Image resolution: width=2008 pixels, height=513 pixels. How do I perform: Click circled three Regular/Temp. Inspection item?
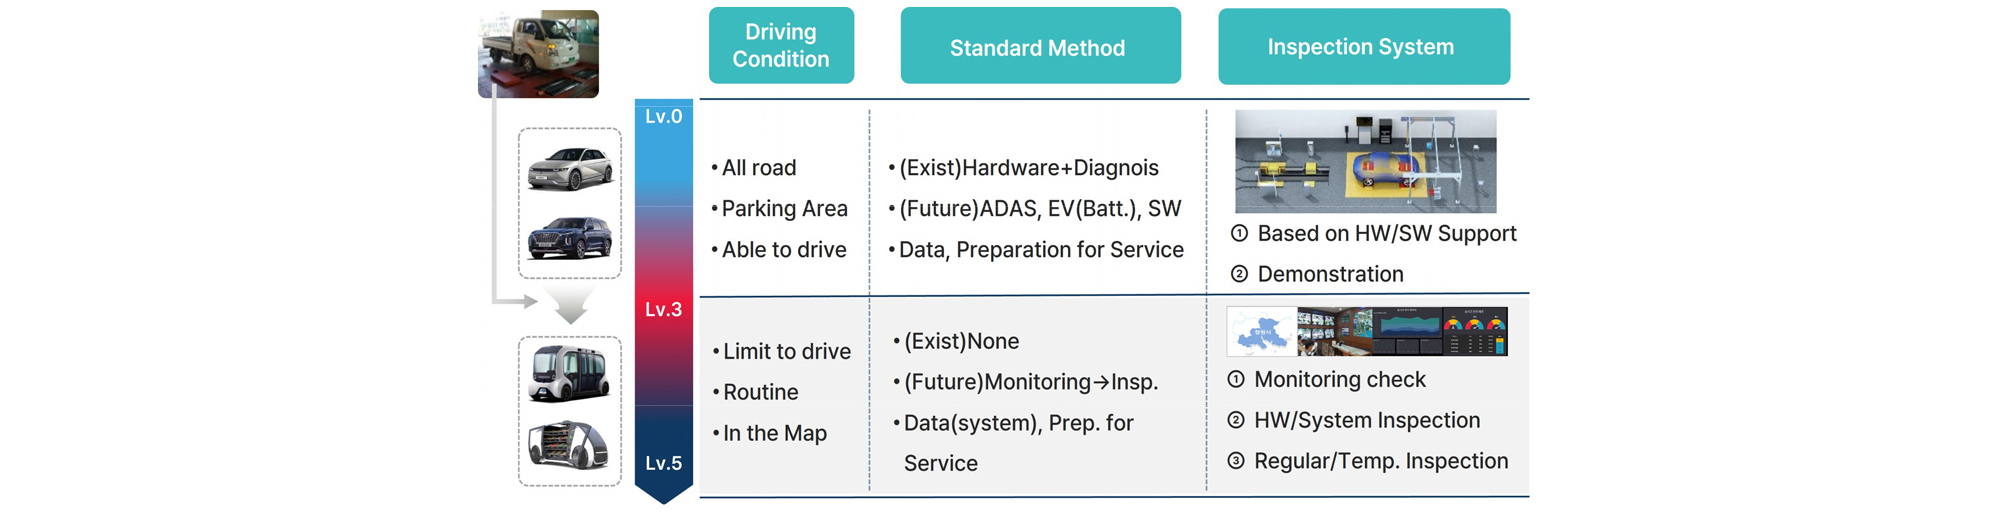(1367, 461)
